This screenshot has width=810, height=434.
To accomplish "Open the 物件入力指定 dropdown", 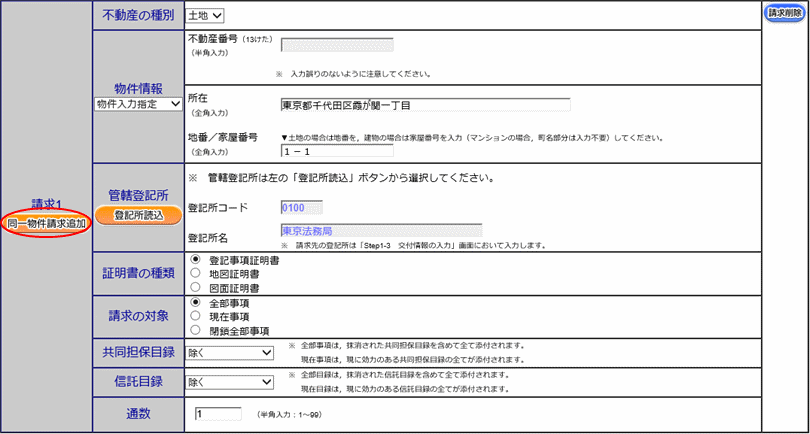I will pyautogui.click(x=138, y=104).
